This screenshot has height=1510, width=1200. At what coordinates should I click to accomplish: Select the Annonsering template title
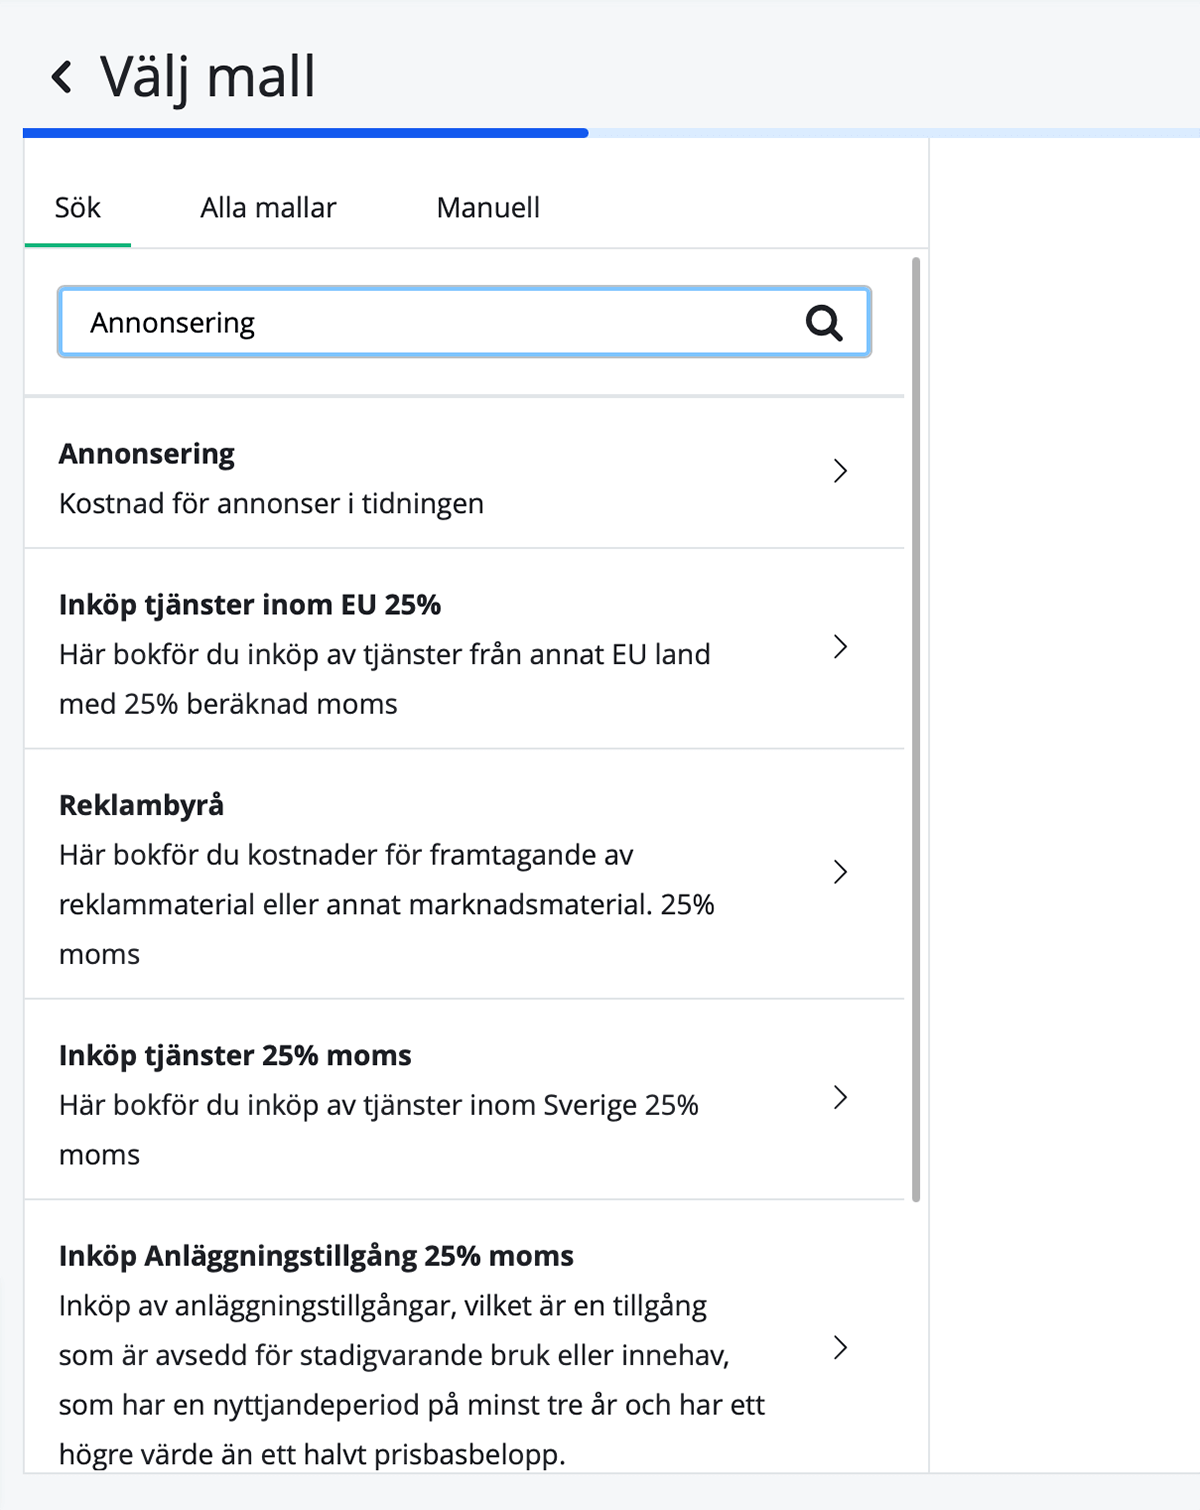coord(147,454)
